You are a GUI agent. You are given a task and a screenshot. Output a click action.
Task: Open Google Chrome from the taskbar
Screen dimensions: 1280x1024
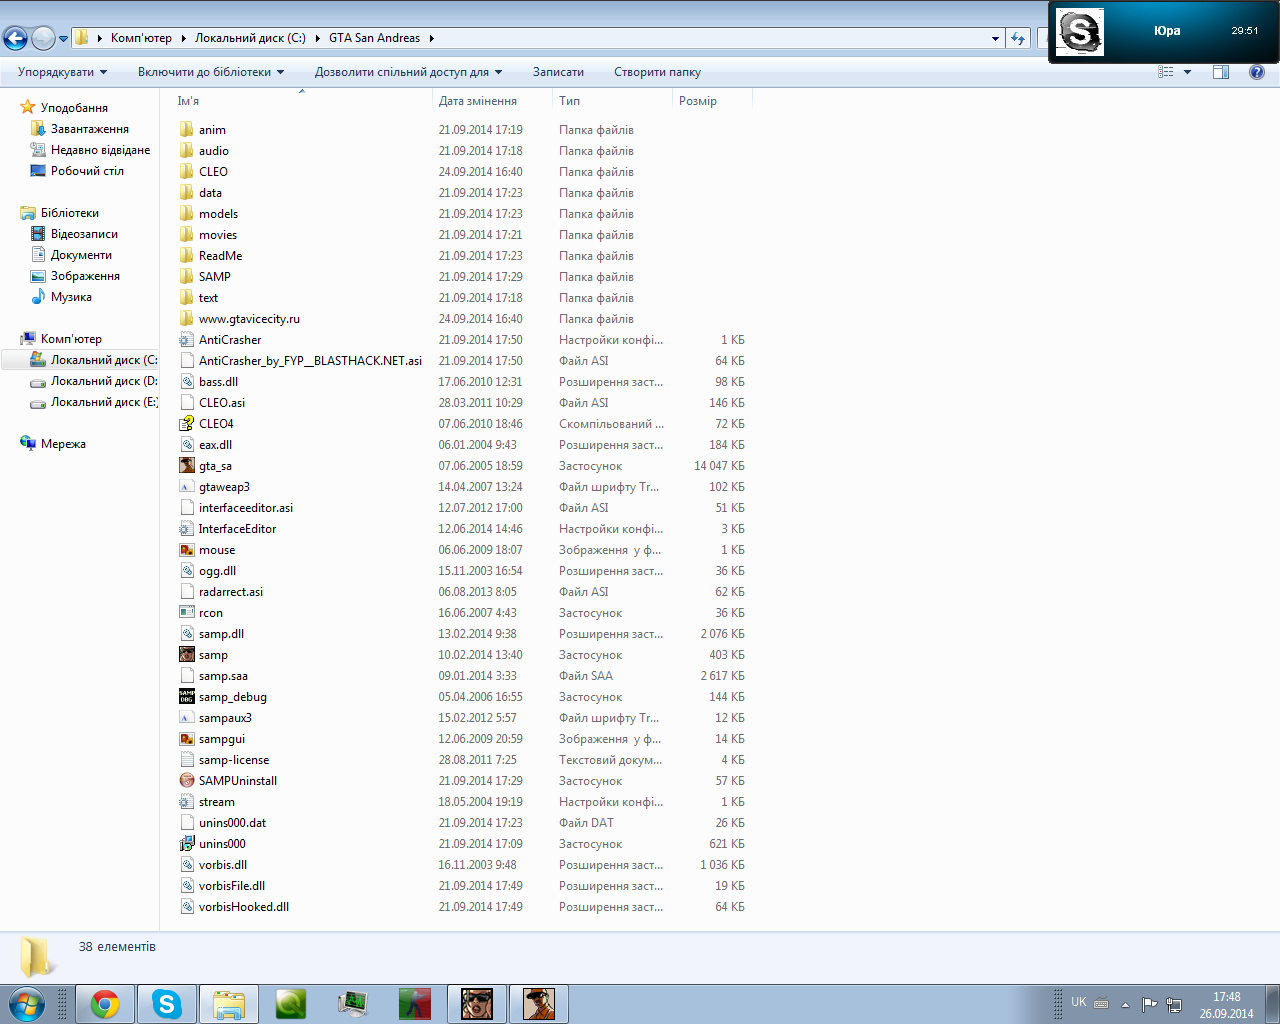(105, 1004)
